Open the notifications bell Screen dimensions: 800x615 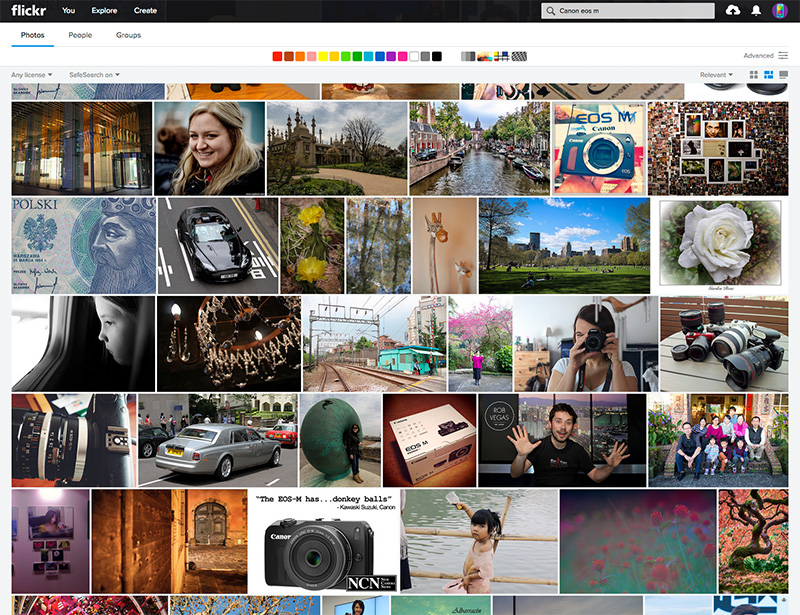point(756,10)
